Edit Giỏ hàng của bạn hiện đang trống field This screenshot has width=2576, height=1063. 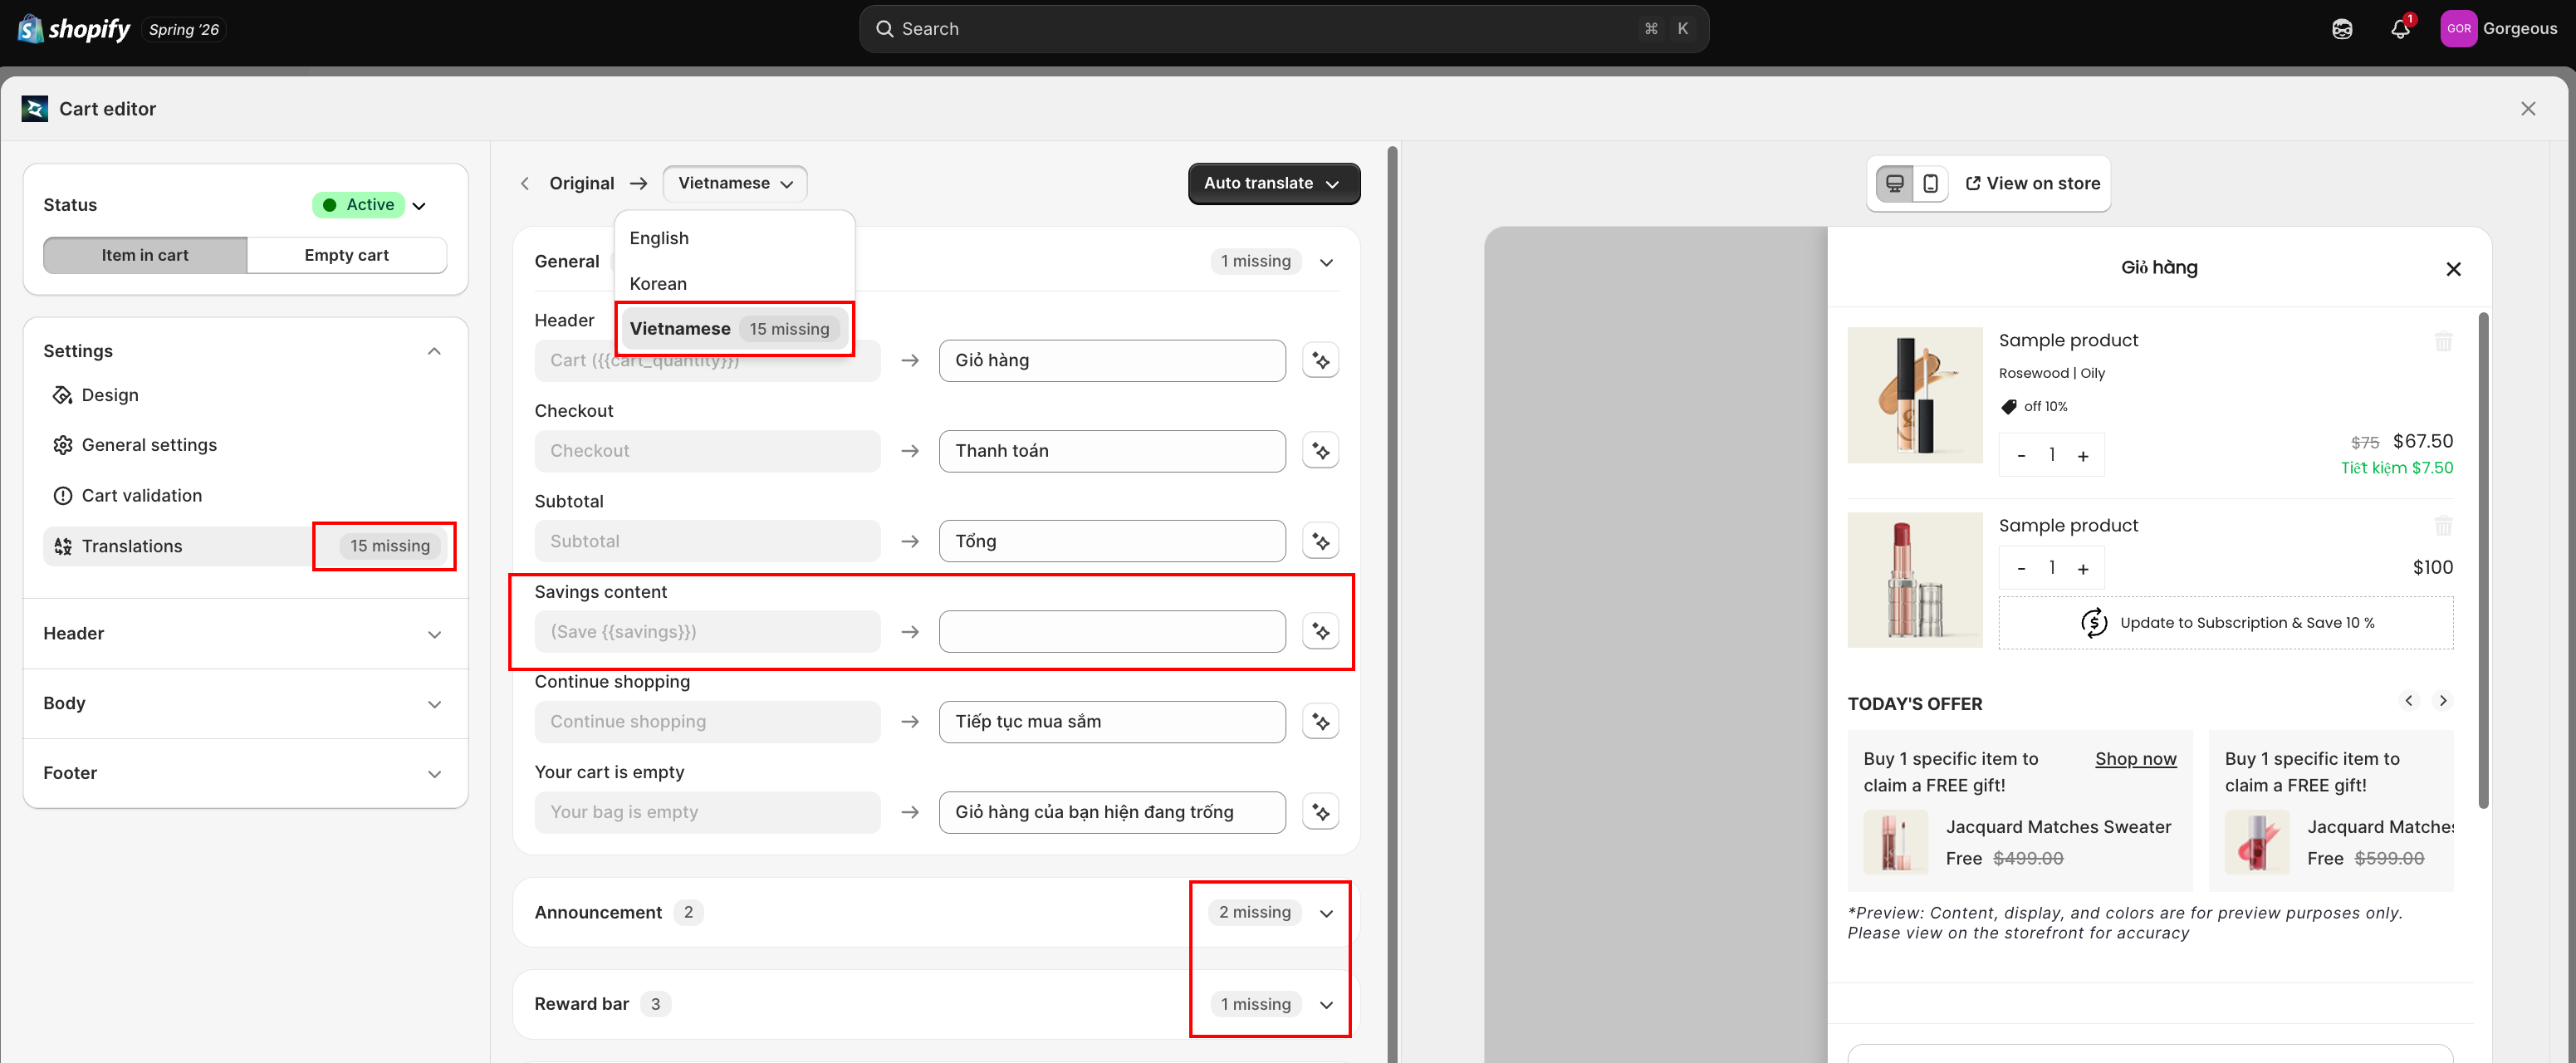pyautogui.click(x=1112, y=812)
